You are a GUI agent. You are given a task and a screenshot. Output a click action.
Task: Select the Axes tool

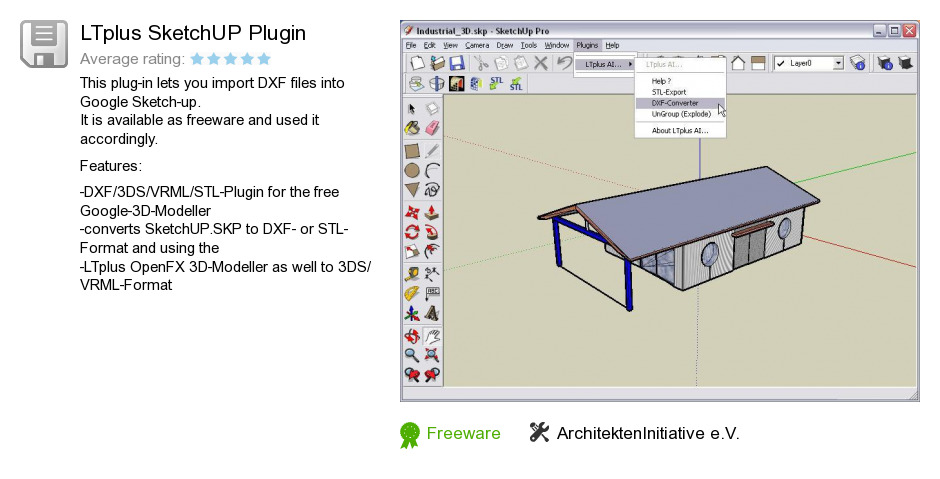[412, 314]
